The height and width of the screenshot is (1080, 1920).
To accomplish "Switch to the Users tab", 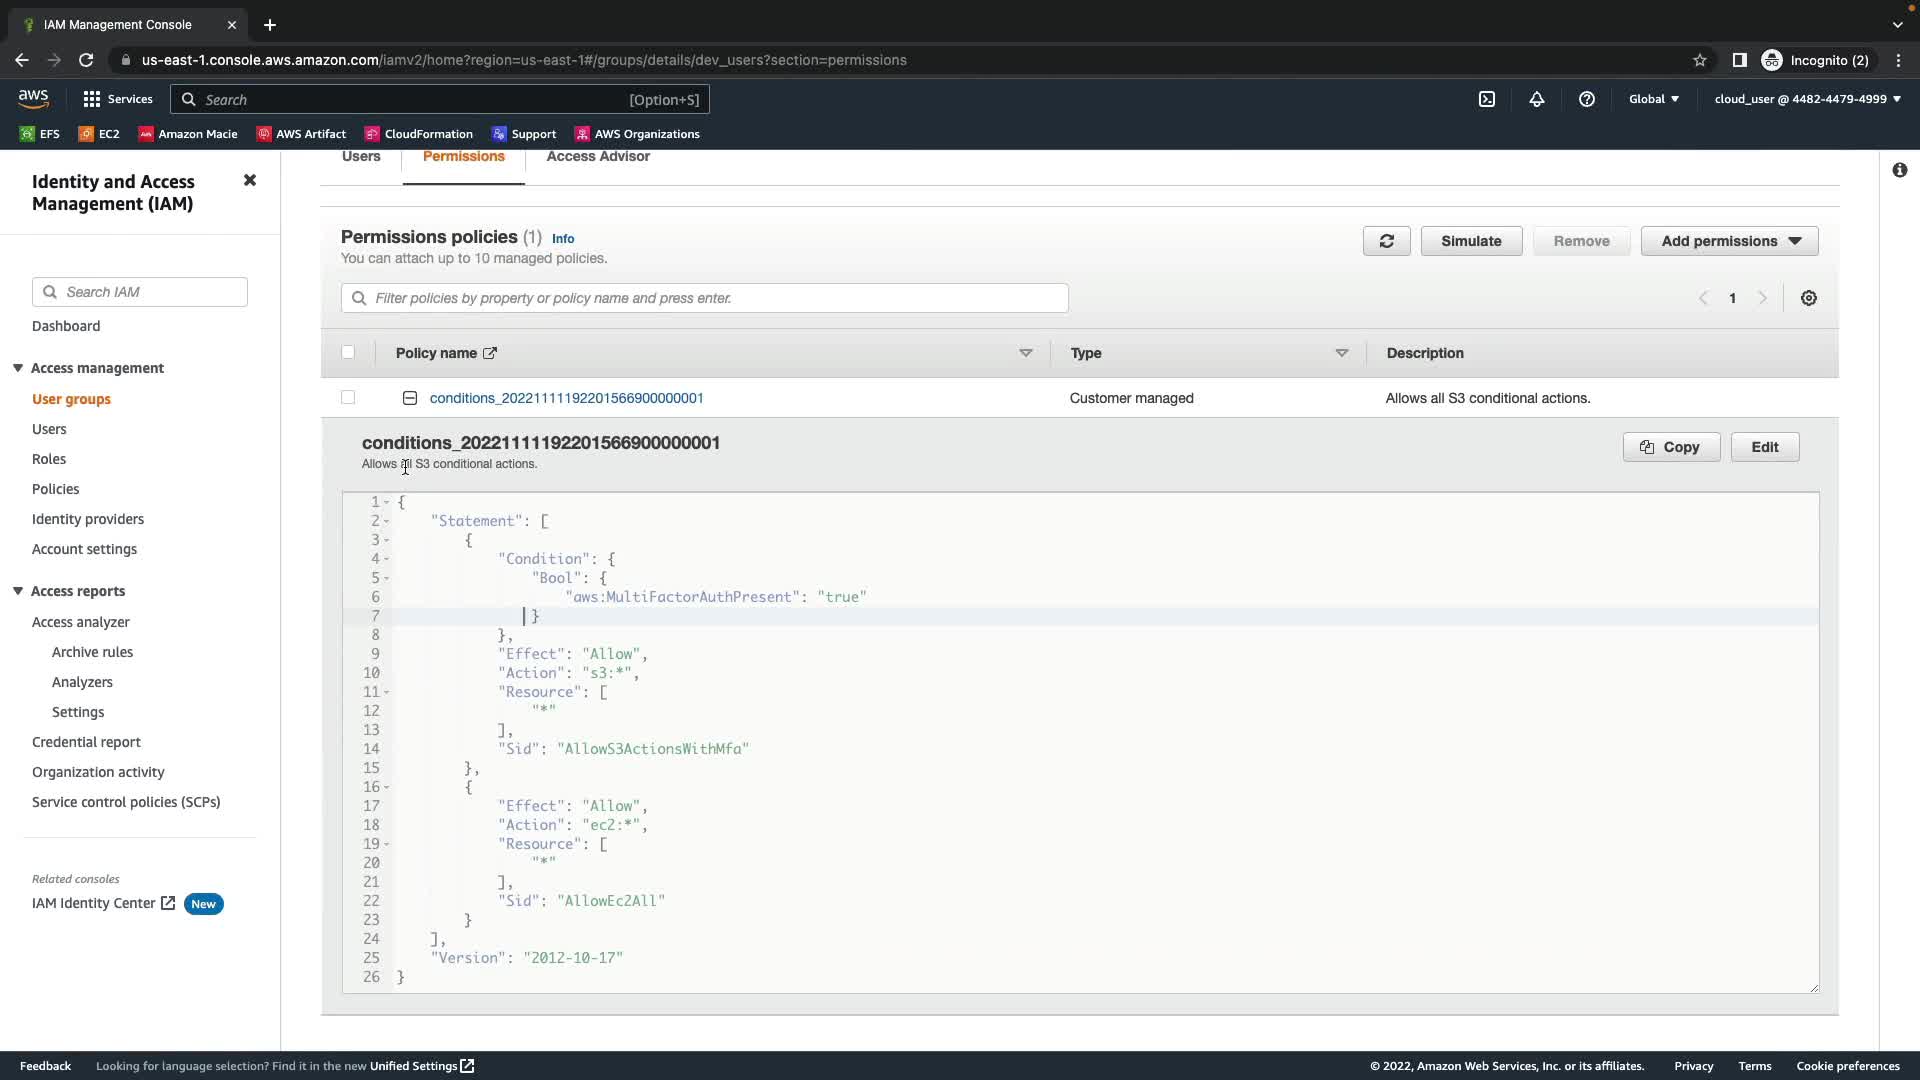I will pos(361,157).
